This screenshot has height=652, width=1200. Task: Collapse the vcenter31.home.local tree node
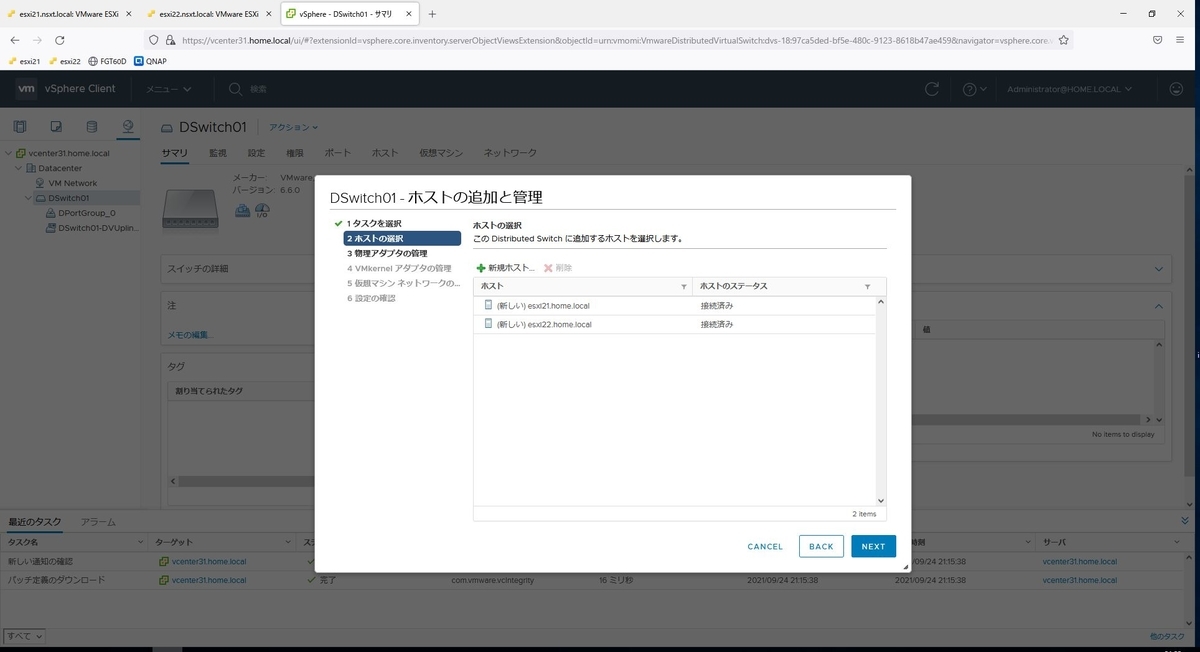[9, 154]
